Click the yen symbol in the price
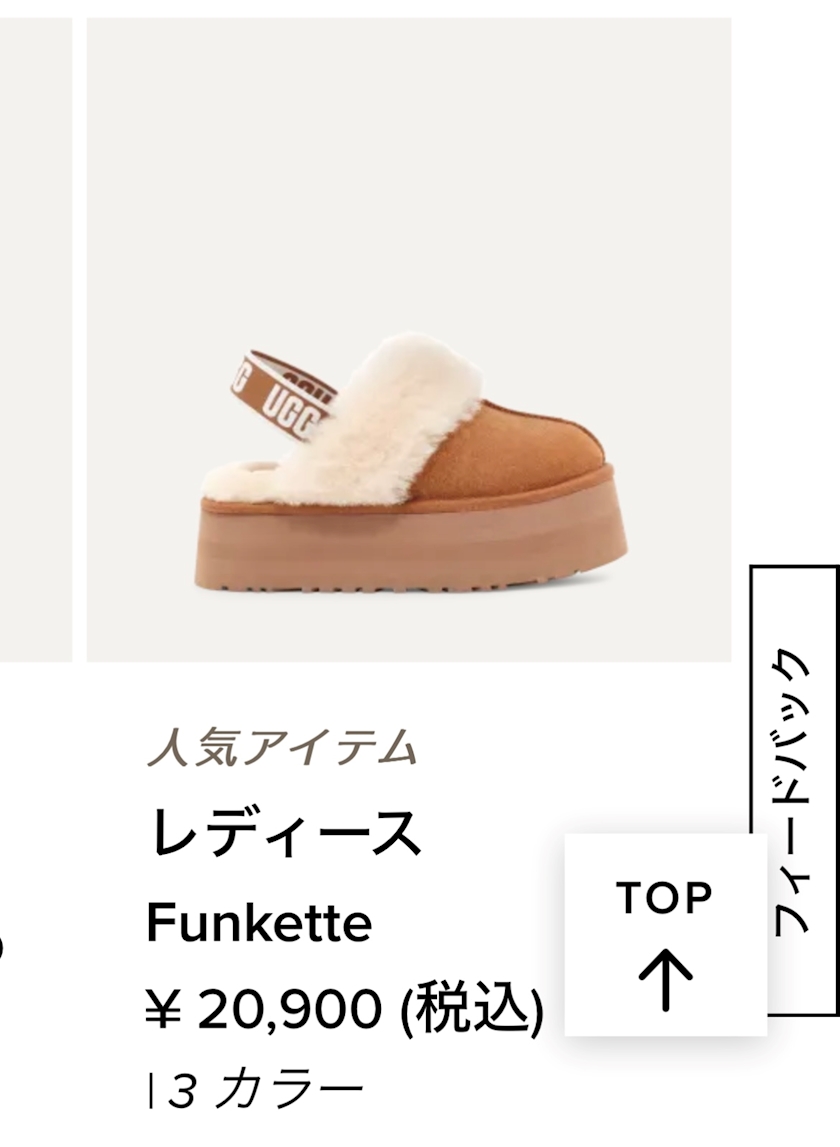Screen dimensions: 840x1147 [x=162, y=1010]
